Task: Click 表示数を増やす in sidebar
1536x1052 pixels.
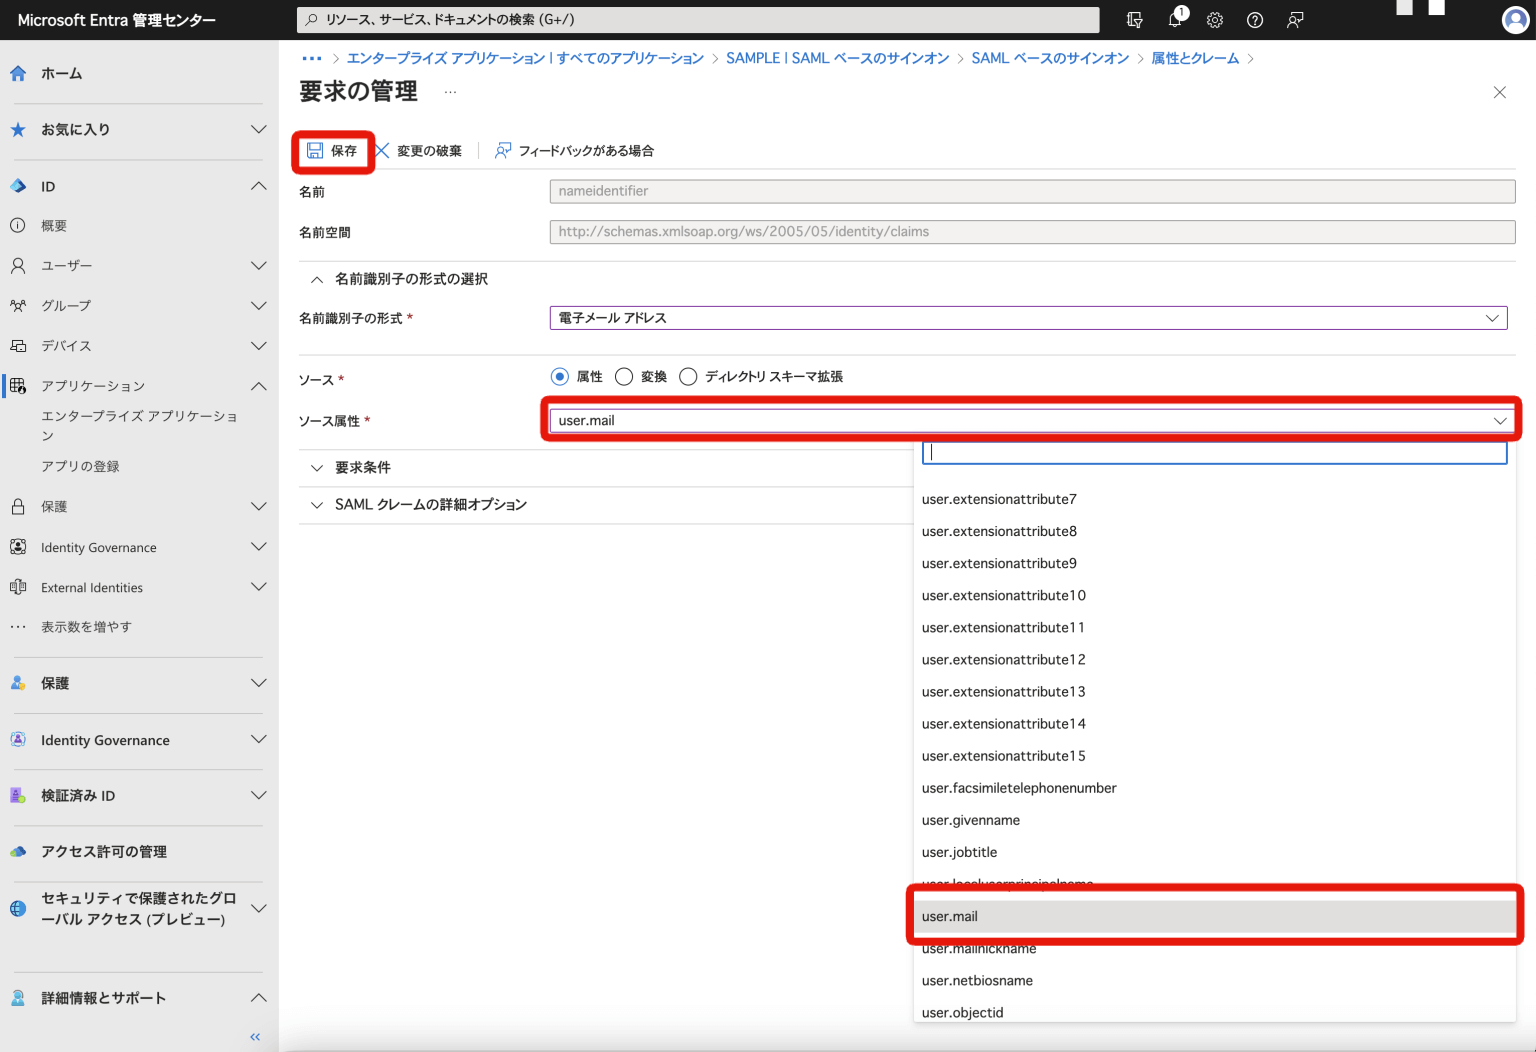Action: click(86, 627)
